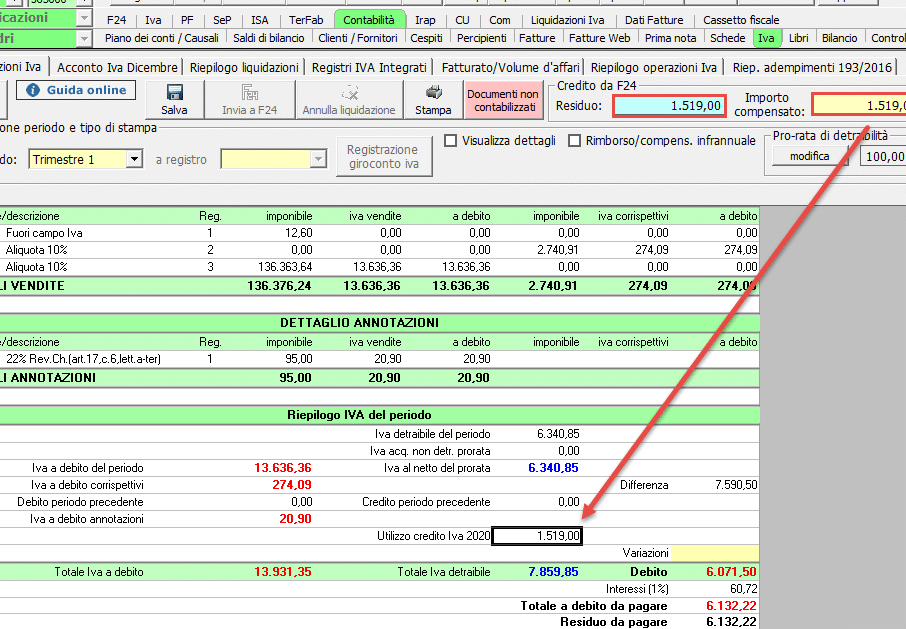This screenshot has width=906, height=629.
Task: Open the Trimestre 1 period dropdown
Action: (134, 159)
